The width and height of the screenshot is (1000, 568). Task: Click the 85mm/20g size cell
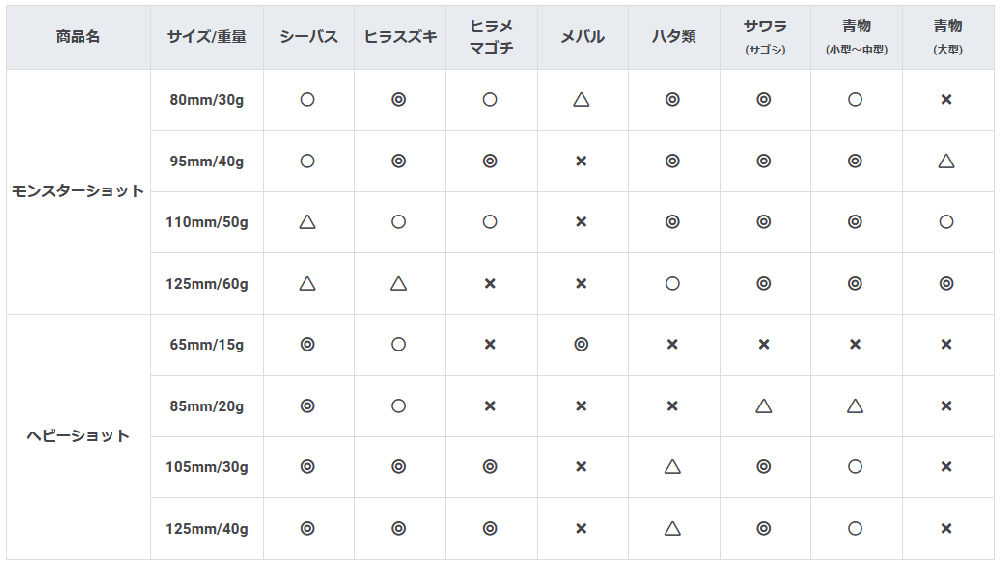(207, 405)
